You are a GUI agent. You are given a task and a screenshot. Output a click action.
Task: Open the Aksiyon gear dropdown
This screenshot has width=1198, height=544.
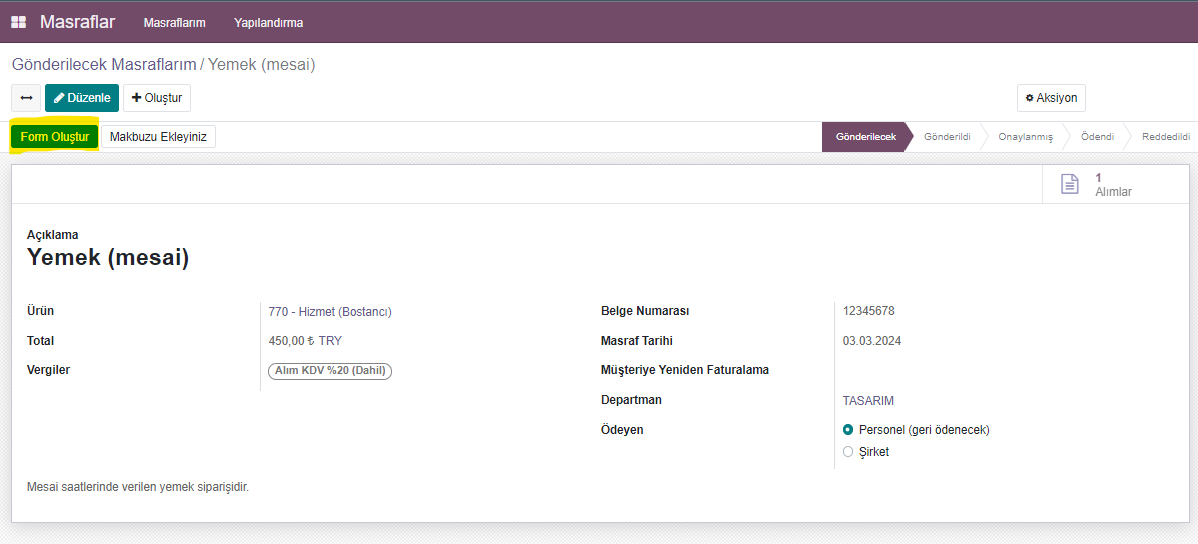coord(1051,98)
